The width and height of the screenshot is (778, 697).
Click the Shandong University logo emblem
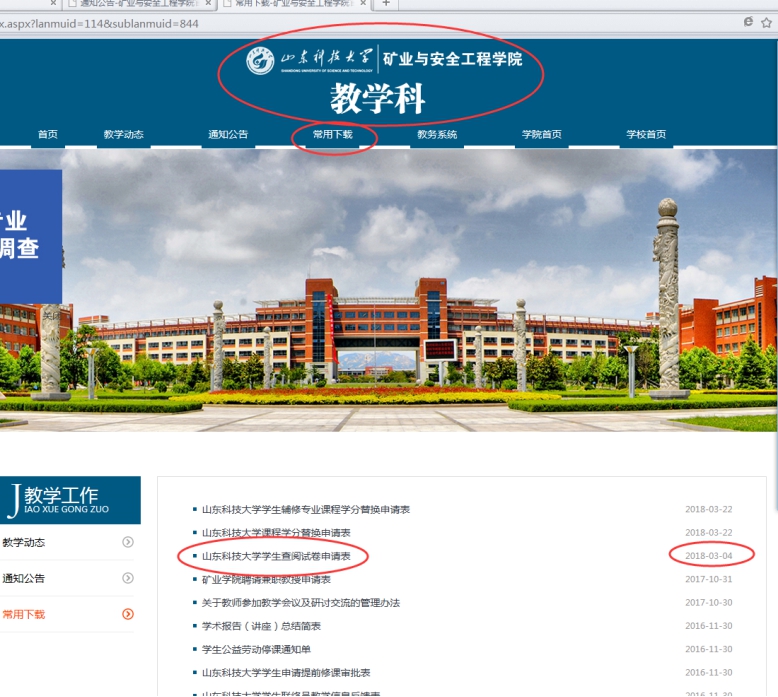click(x=260, y=61)
